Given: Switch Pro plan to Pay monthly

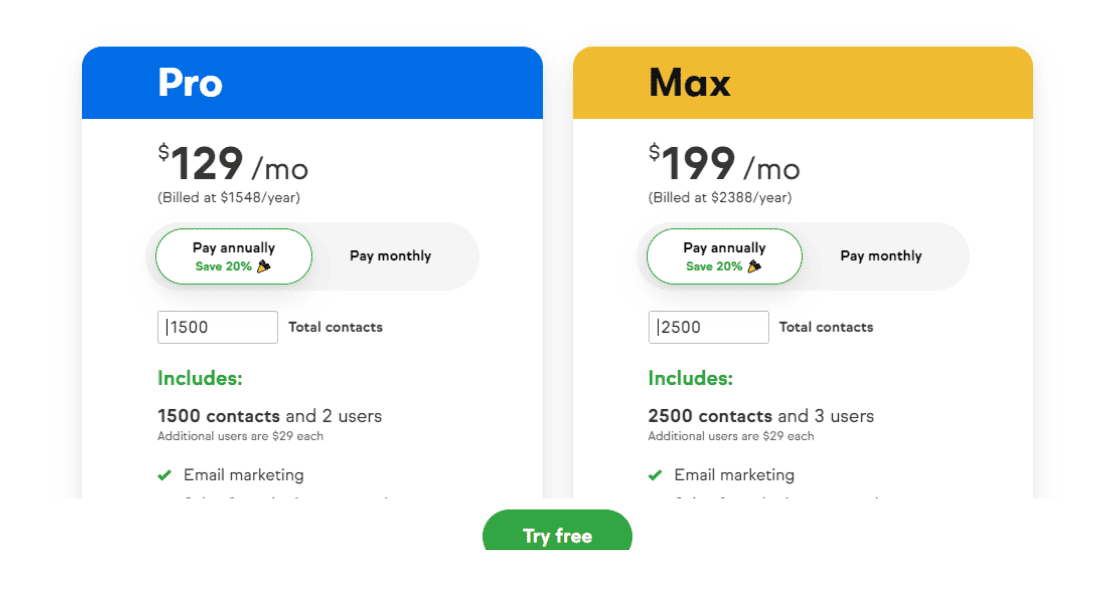Looking at the screenshot, I should pyautogui.click(x=390, y=256).
